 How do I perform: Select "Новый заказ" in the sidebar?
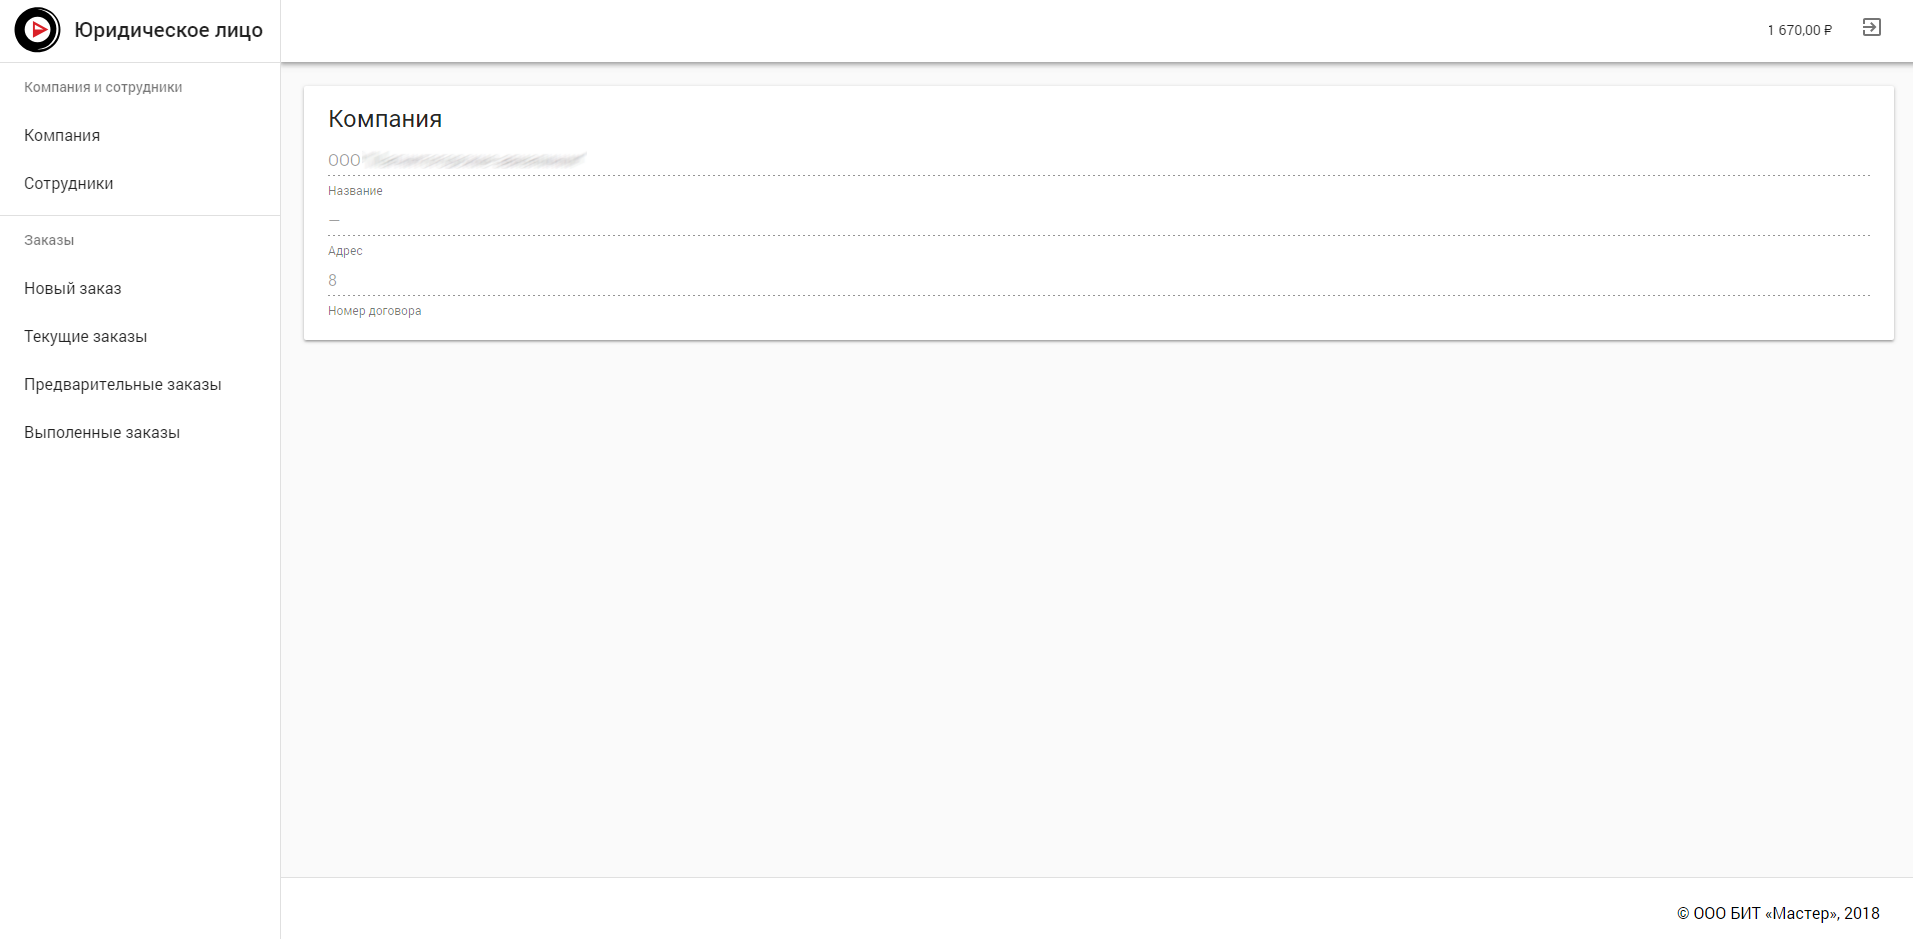click(73, 288)
